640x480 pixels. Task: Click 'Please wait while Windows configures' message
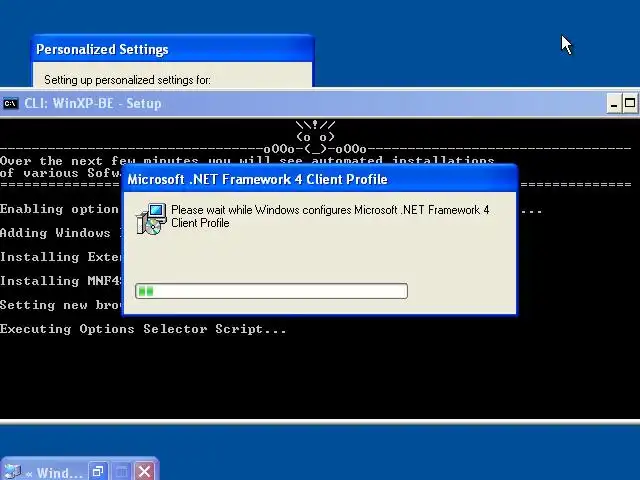click(330, 216)
